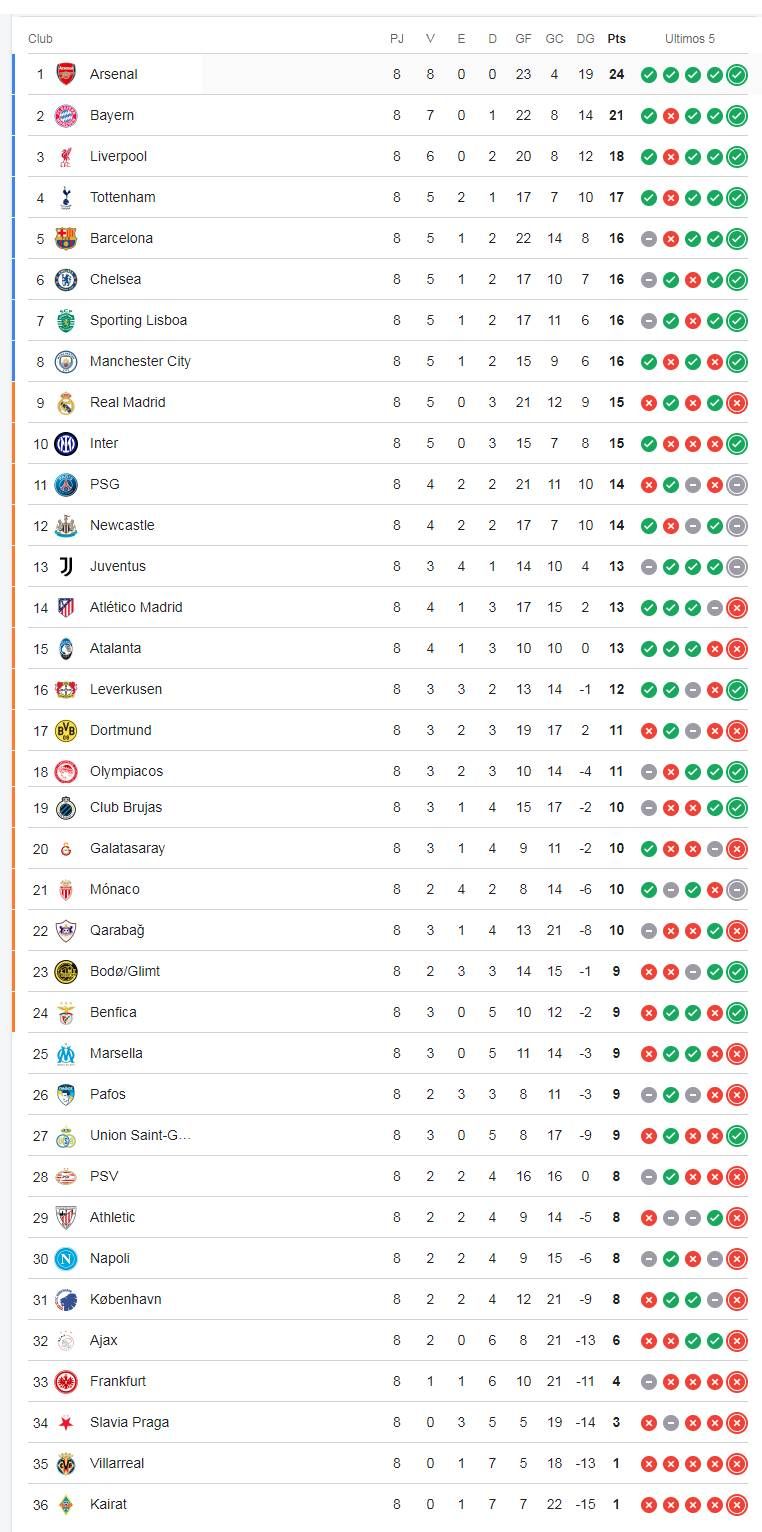
Task: Open the Tottenham team page
Action: pyautogui.click(x=122, y=197)
